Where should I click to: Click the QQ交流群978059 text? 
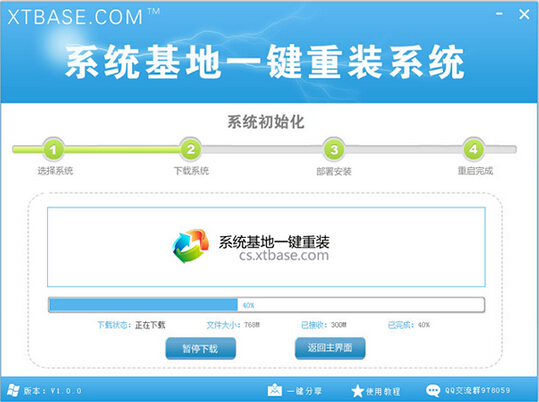(477, 390)
